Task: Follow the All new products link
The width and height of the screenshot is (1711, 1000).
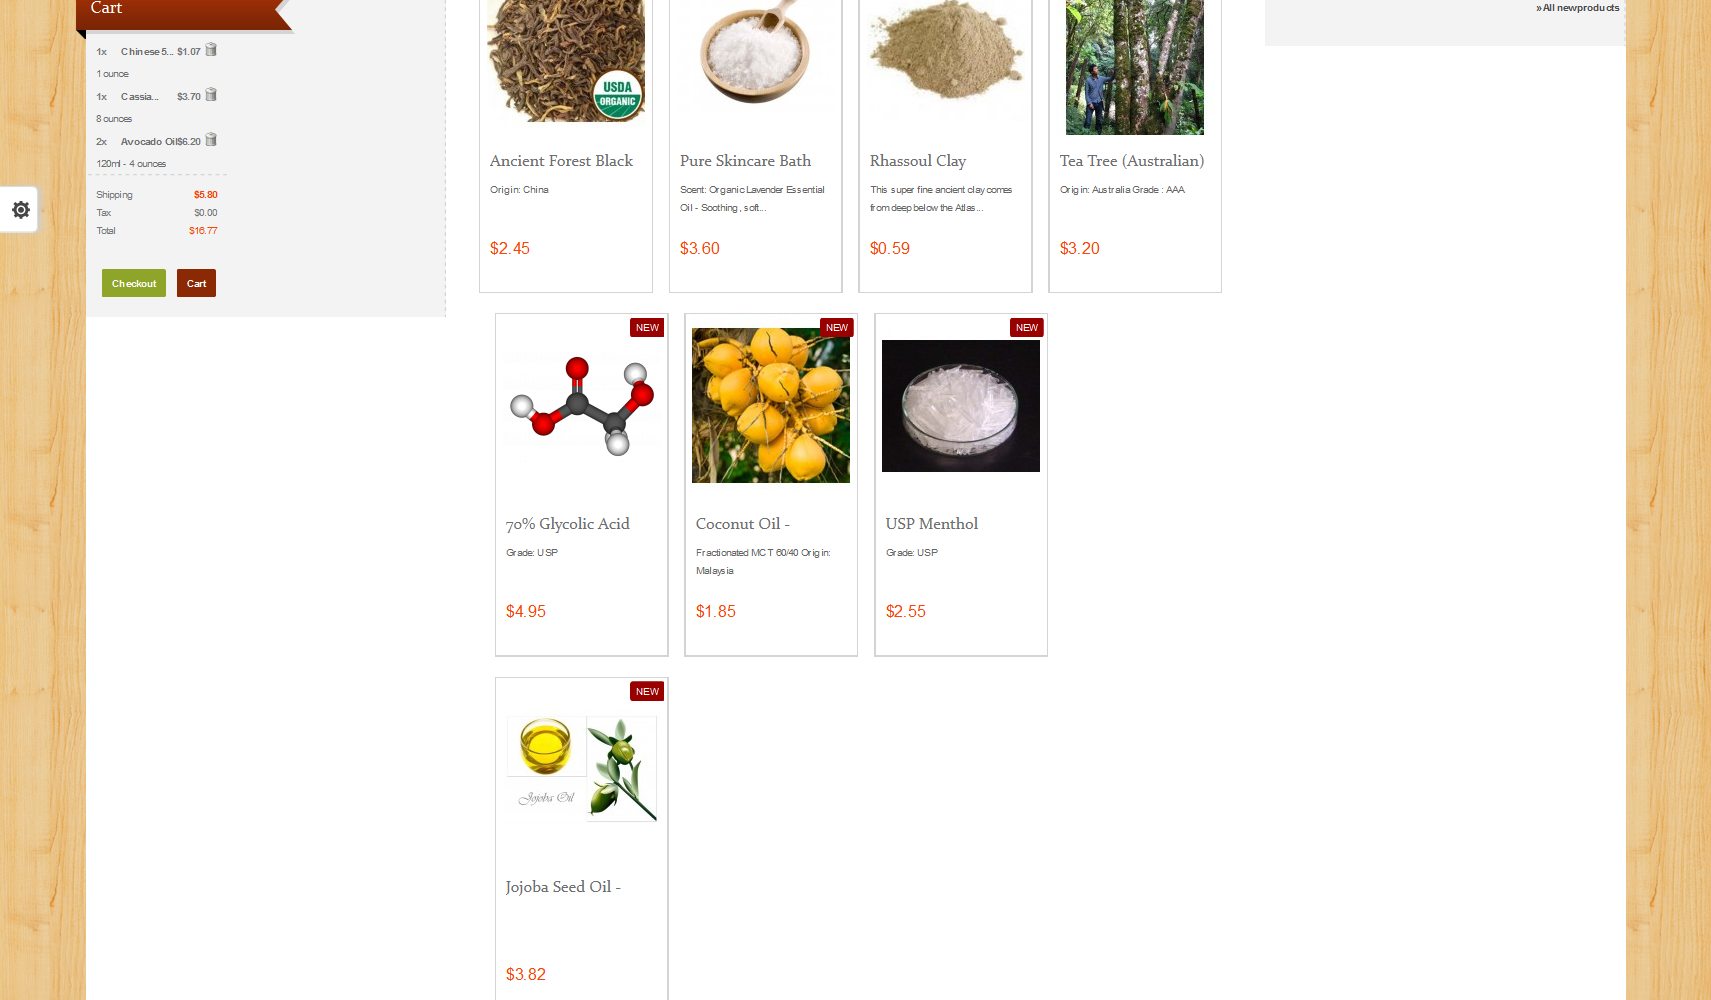Action: point(1578,8)
